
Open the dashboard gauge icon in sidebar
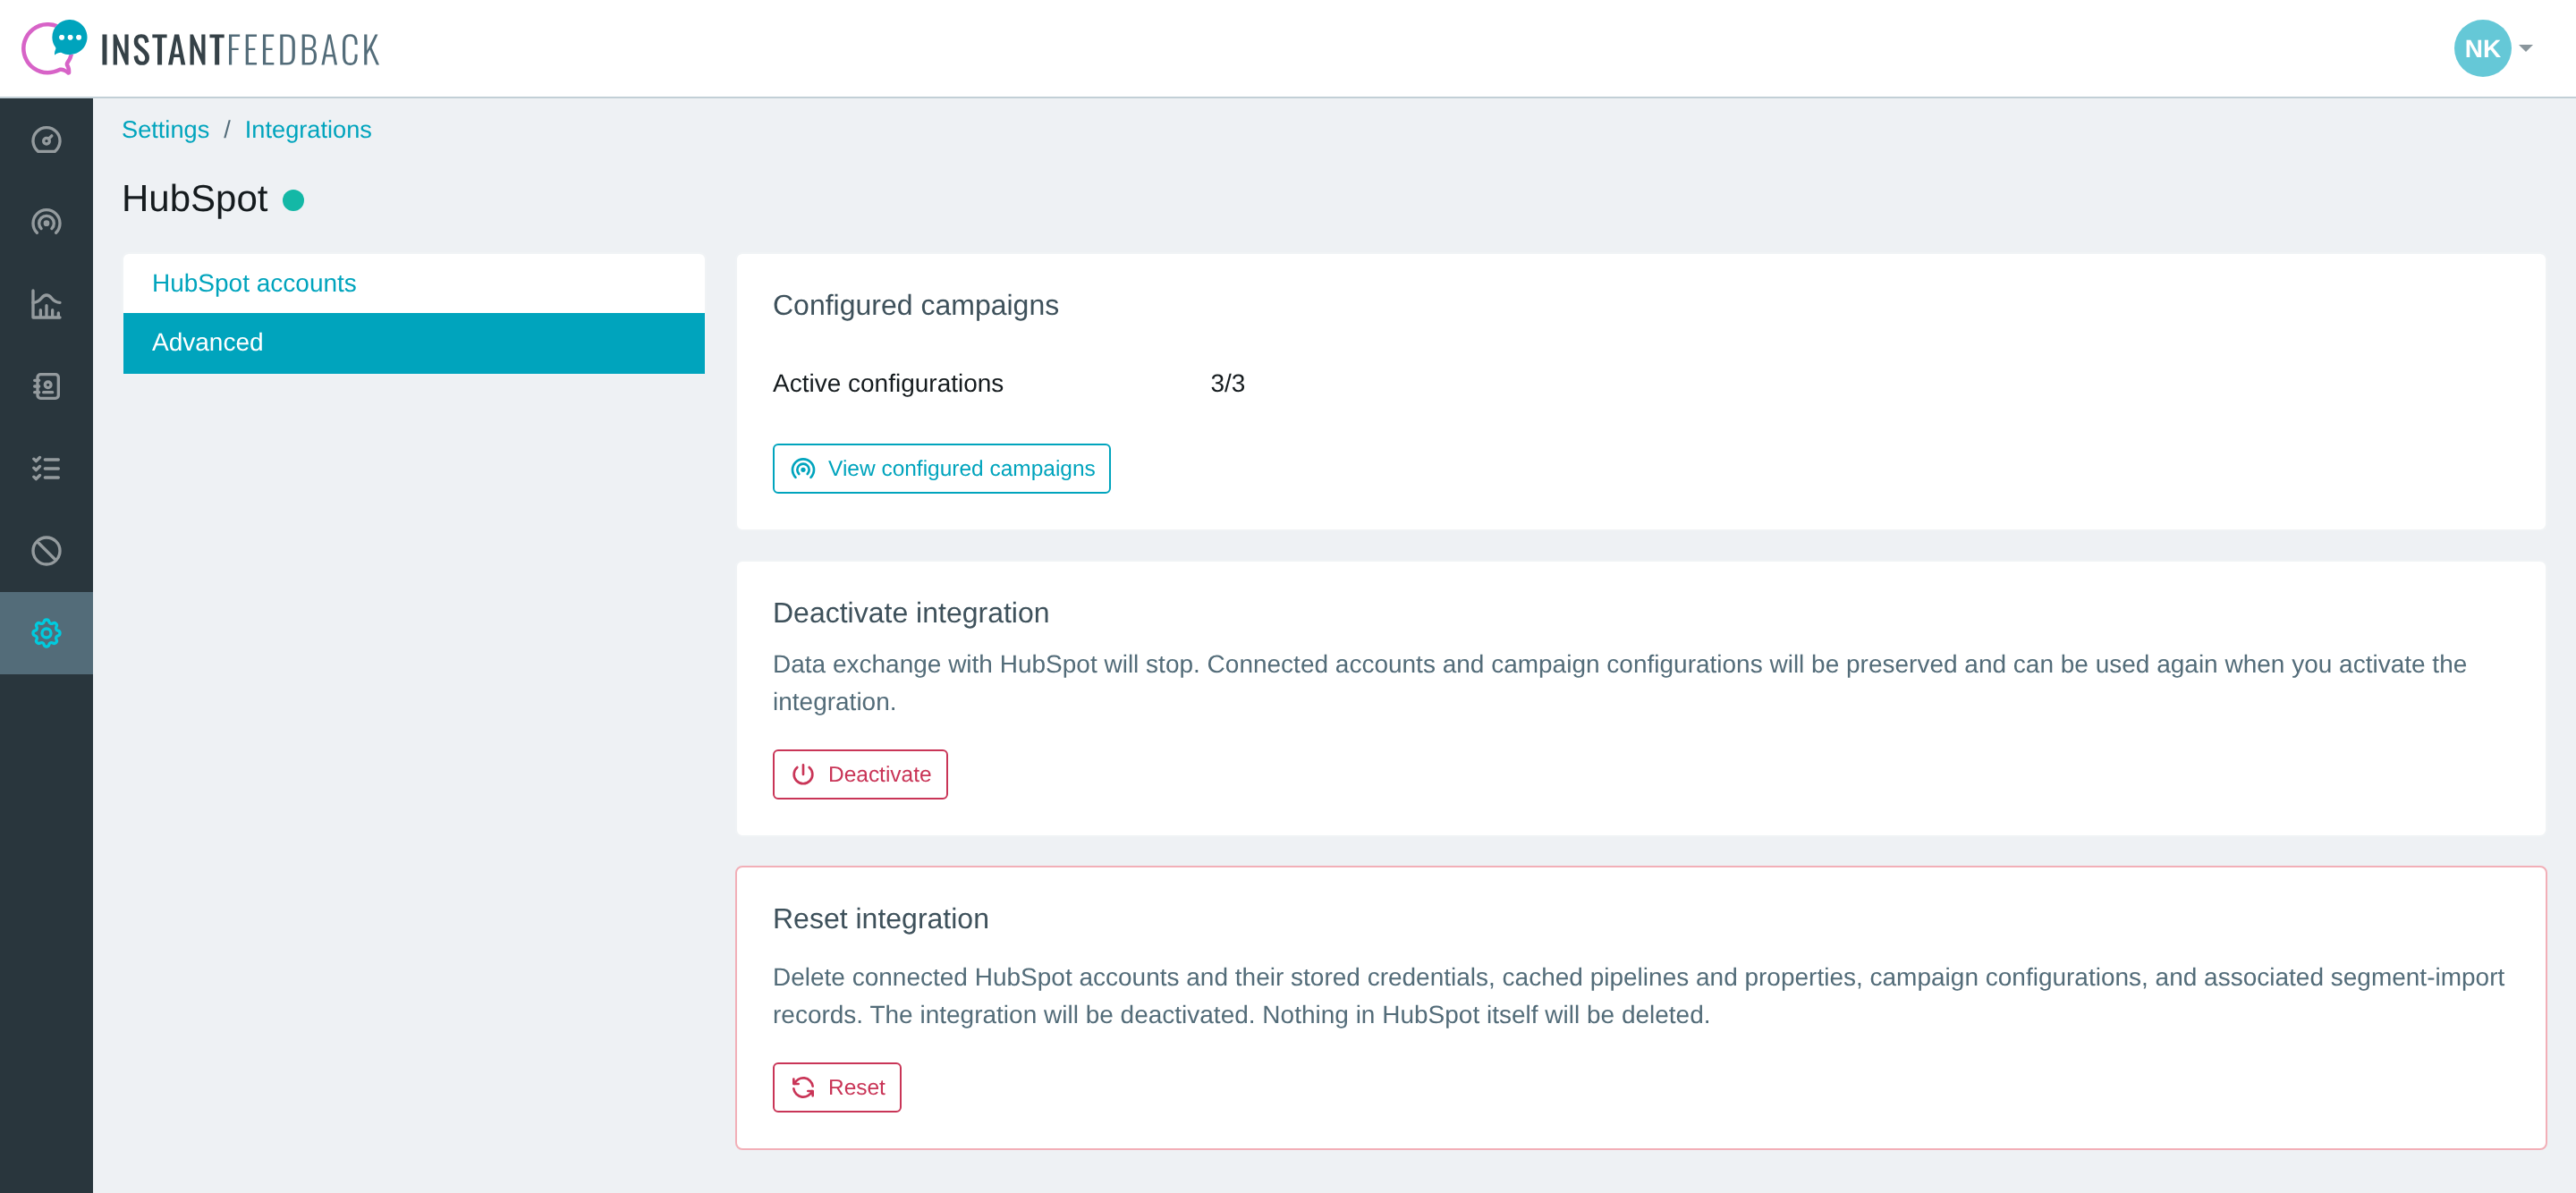click(46, 140)
